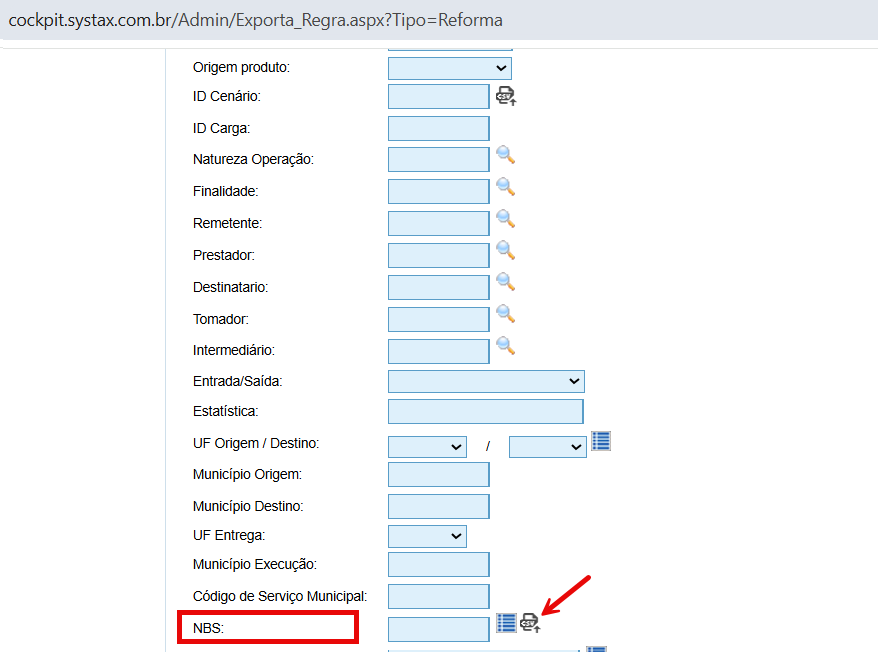Click into the Estatística field
This screenshot has width=878, height=652.
coord(485,412)
